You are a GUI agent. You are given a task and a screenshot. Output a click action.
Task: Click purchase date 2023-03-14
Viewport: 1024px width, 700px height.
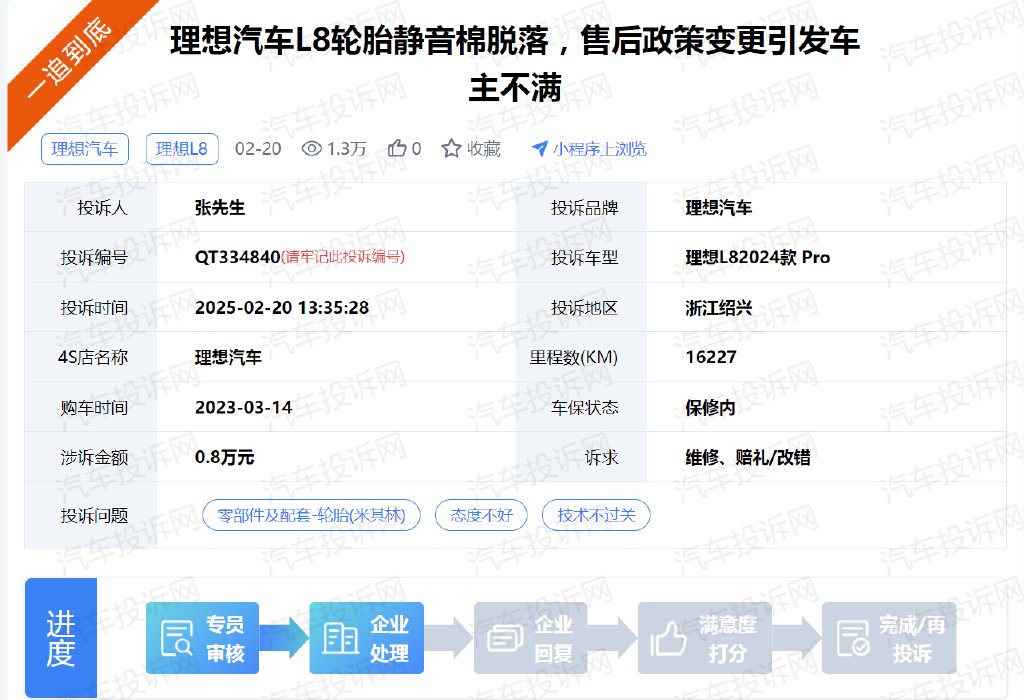244,407
